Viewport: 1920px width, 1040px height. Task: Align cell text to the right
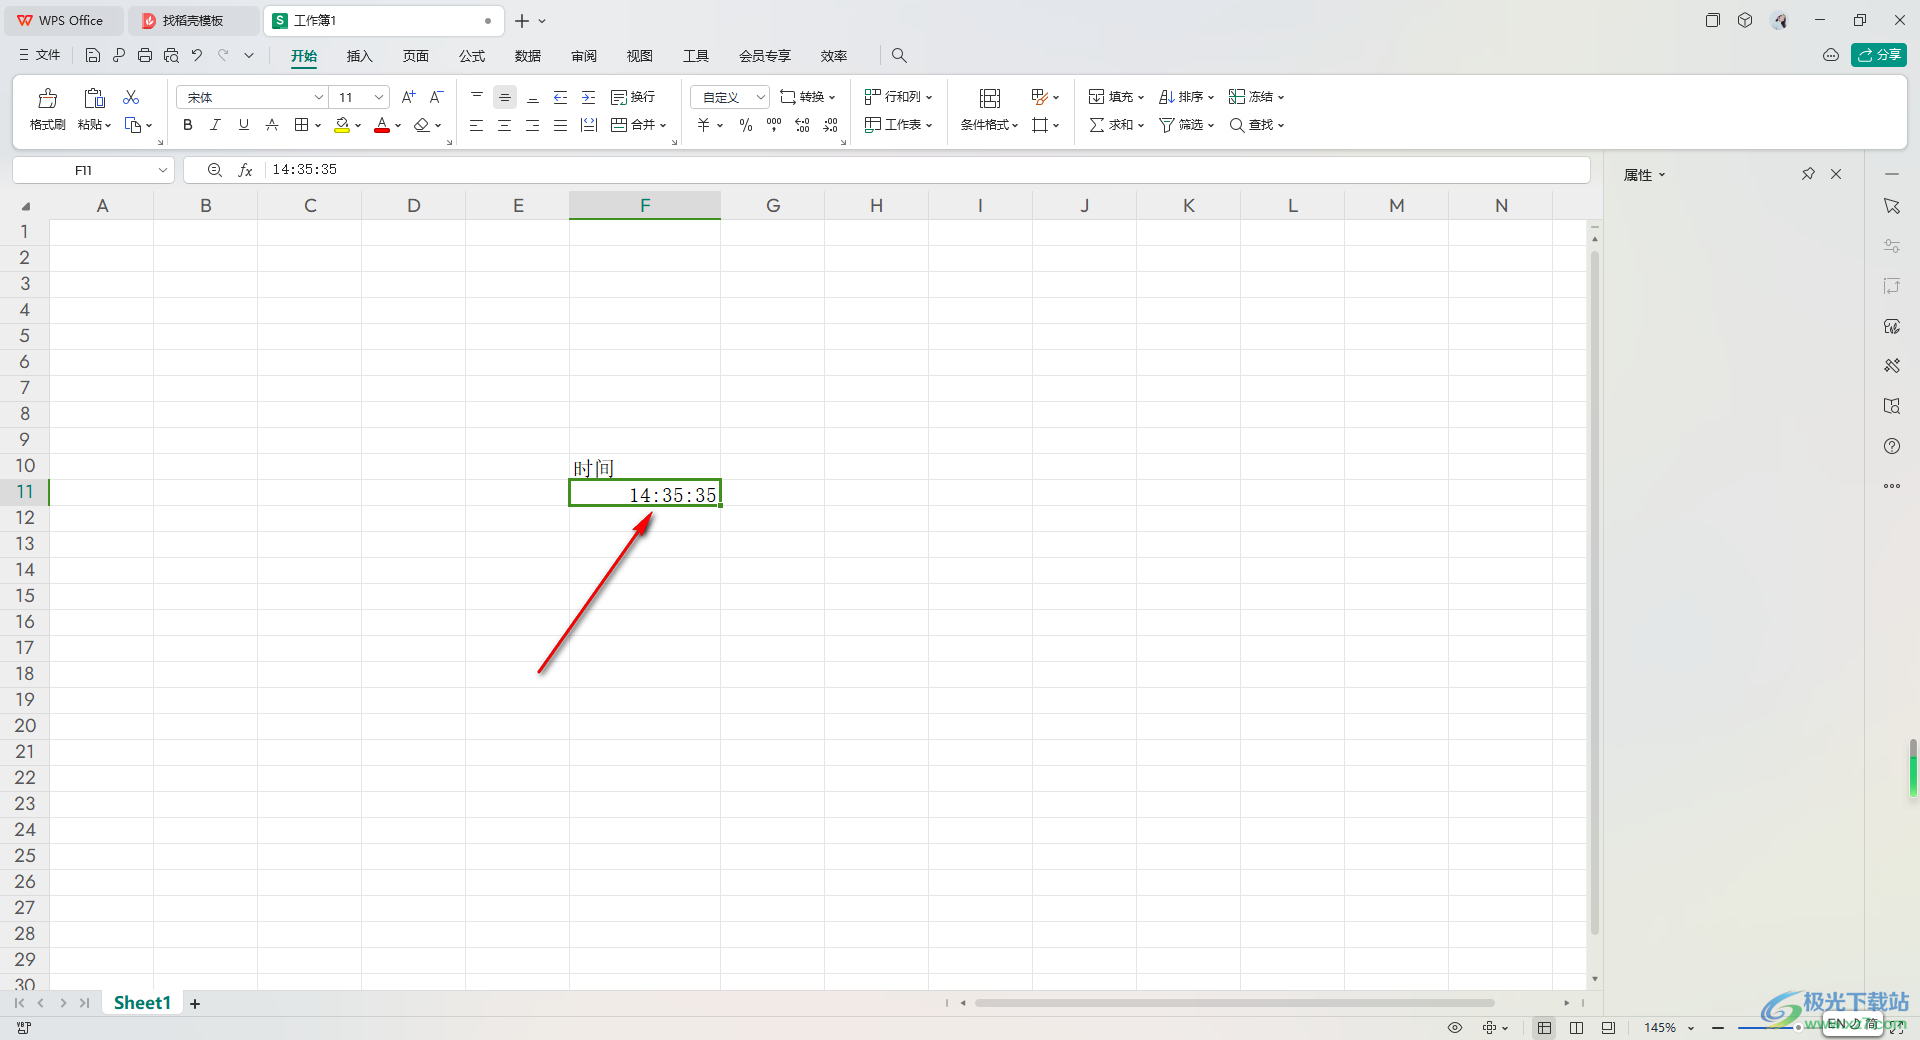coord(533,125)
